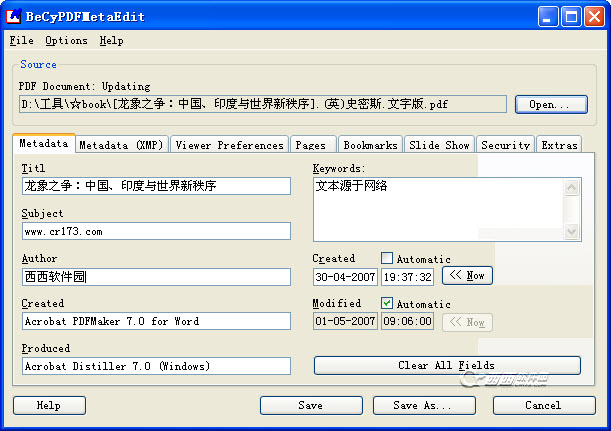The image size is (611, 431).
Task: Click the Subject field with www.cr173.com
Action: (x=156, y=231)
